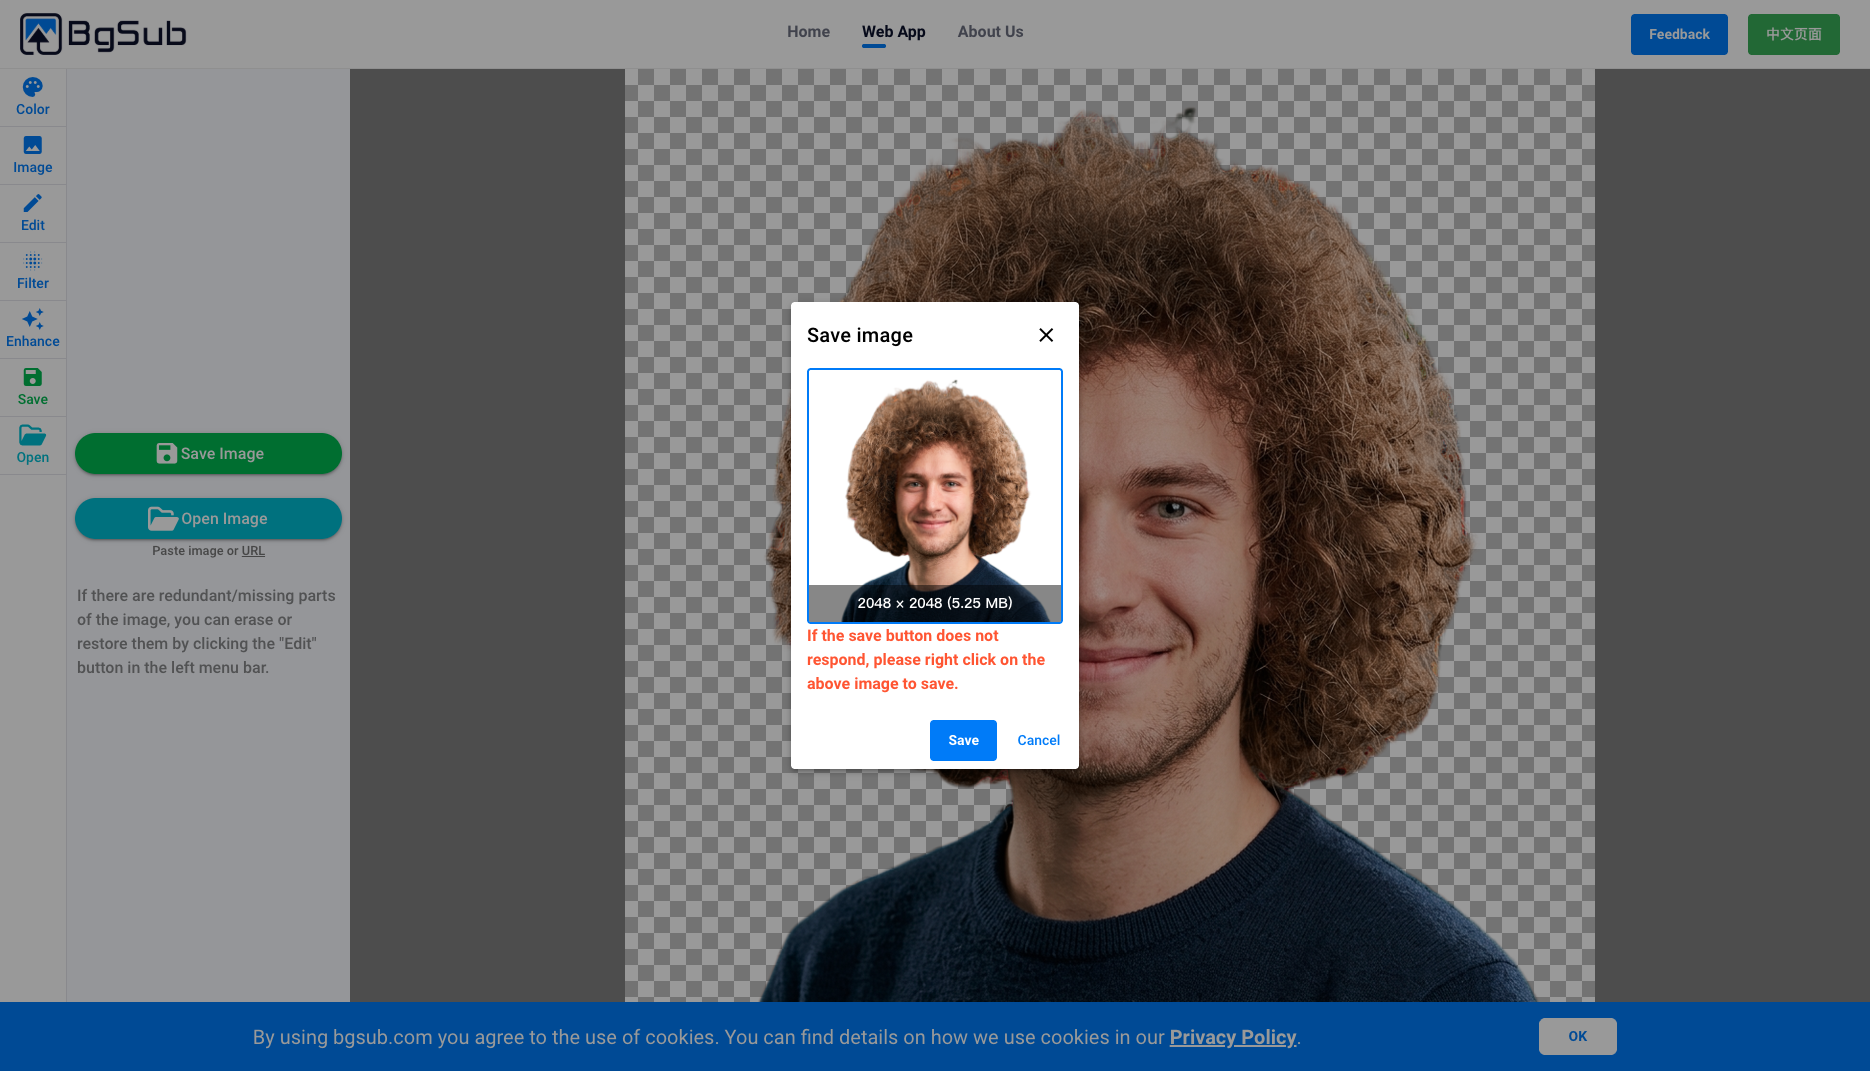Open the URL paste link
The image size is (1870, 1071).
pos(253,551)
